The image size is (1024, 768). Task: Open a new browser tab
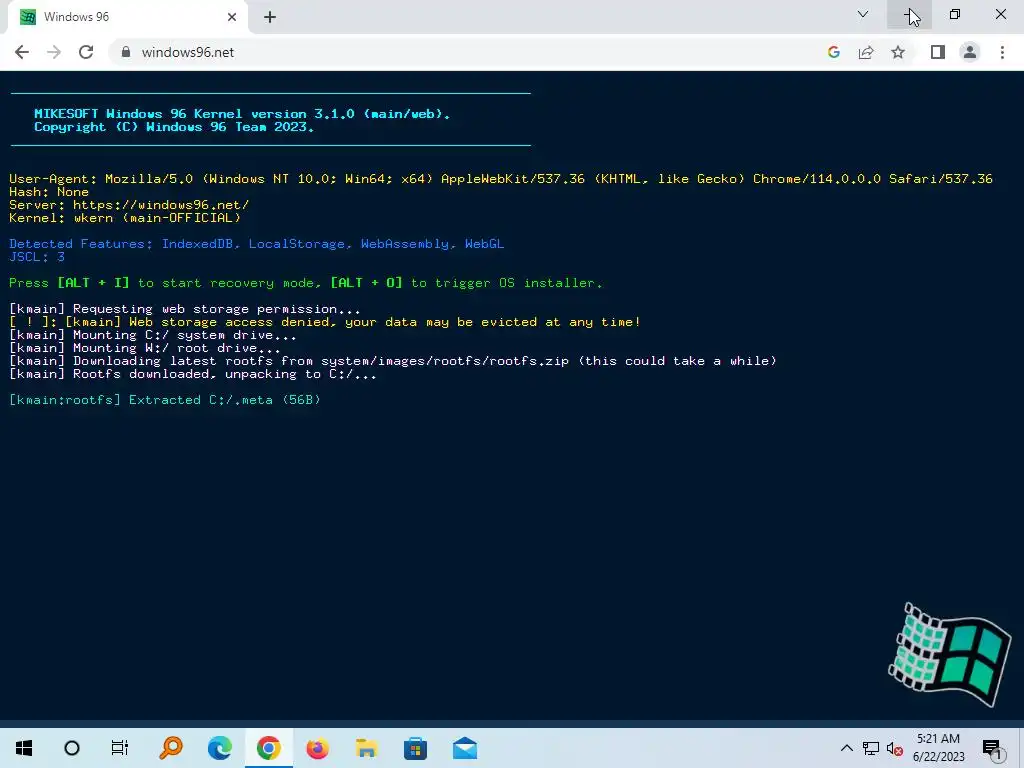click(270, 17)
